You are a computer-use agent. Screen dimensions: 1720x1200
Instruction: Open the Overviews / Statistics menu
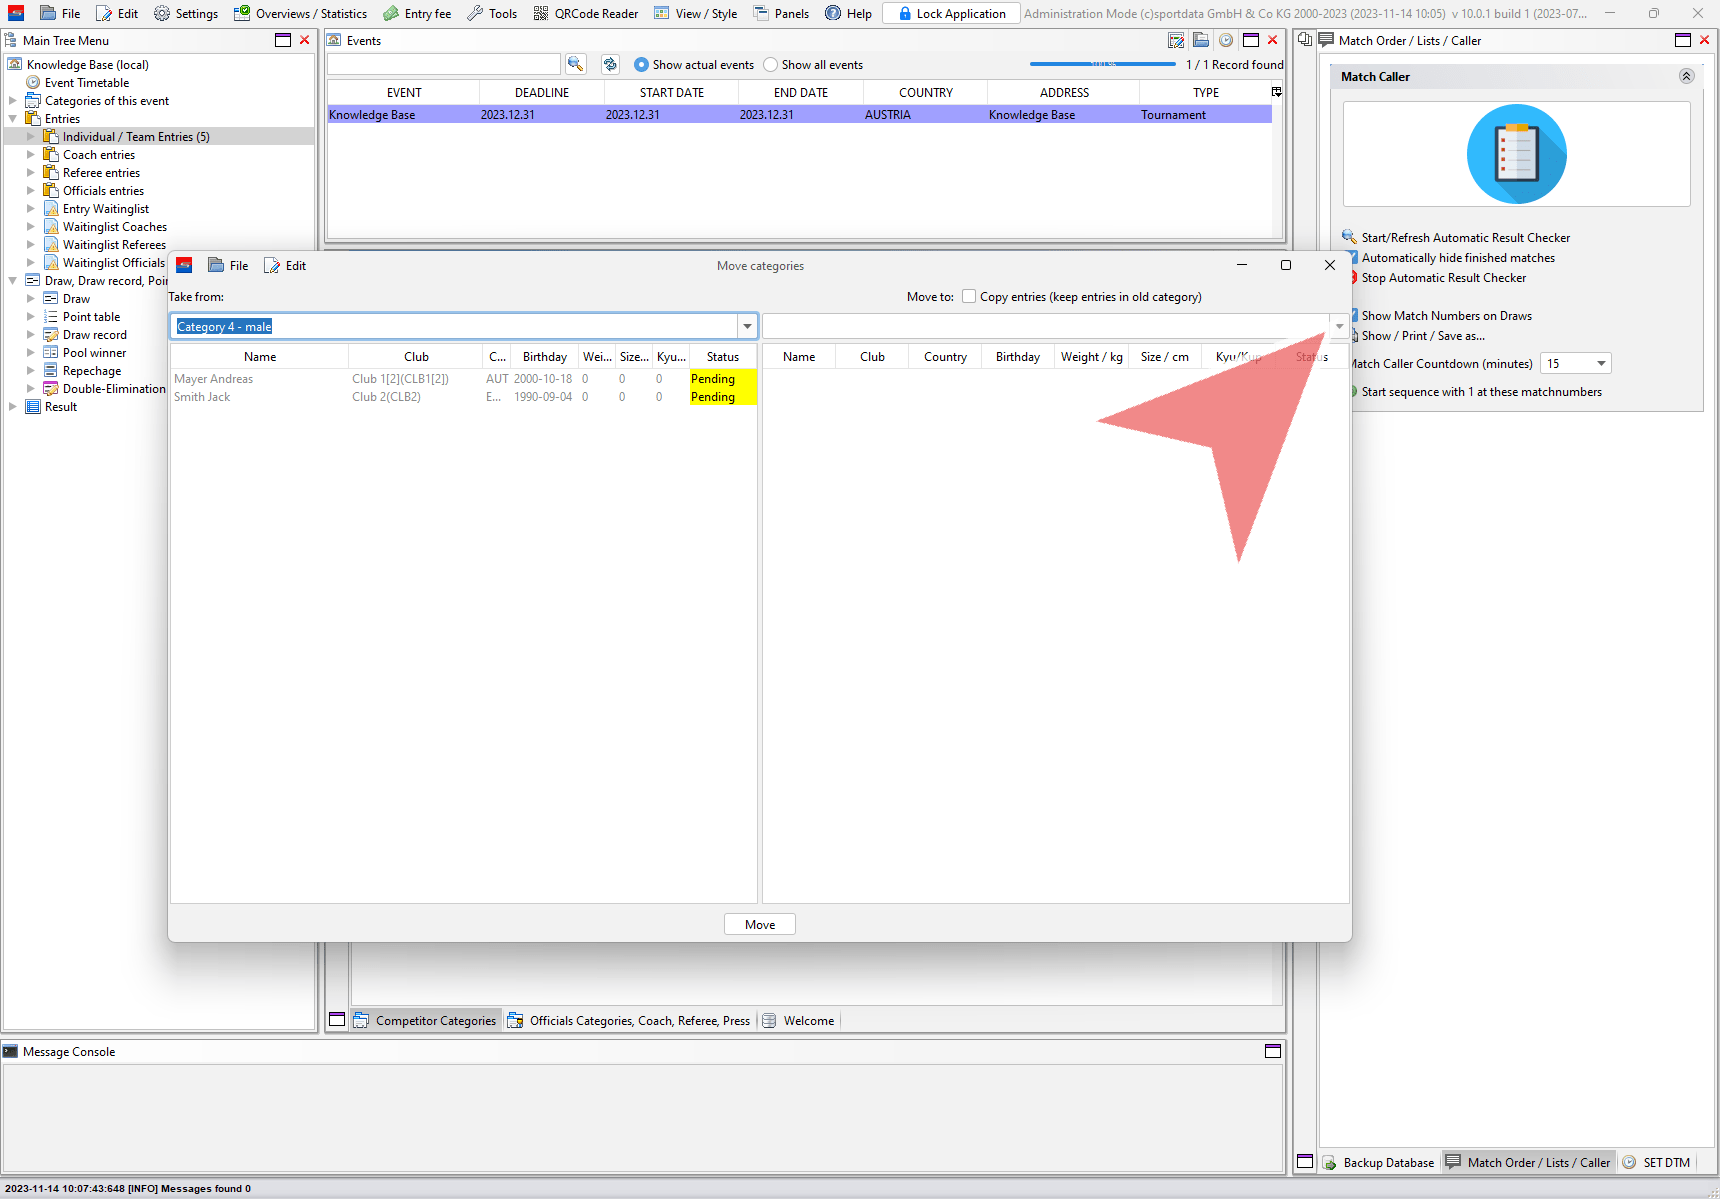click(301, 13)
